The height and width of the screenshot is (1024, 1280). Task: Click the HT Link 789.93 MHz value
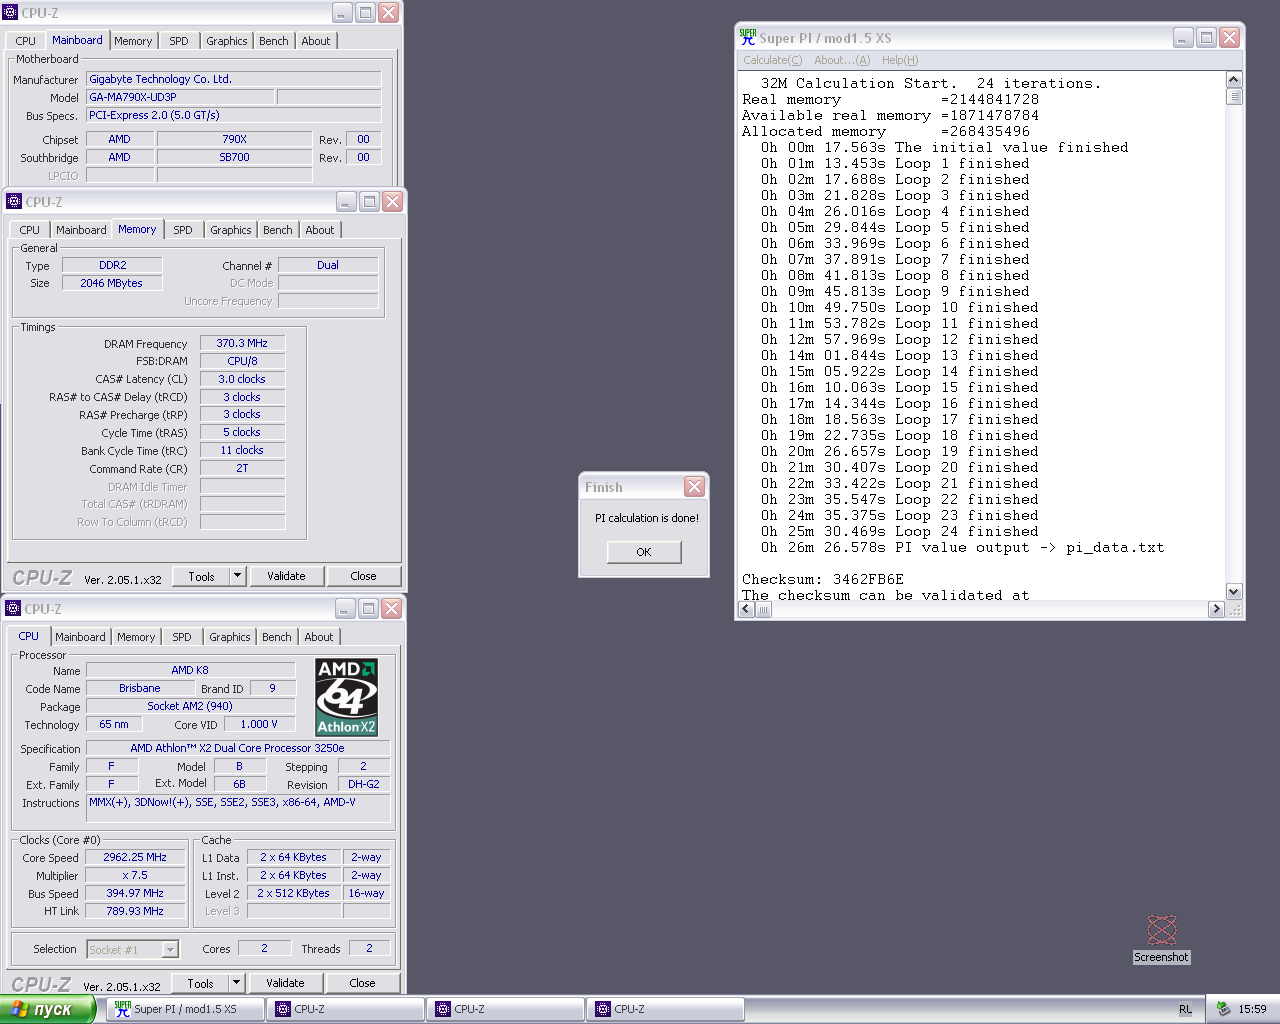pyautogui.click(x=135, y=911)
